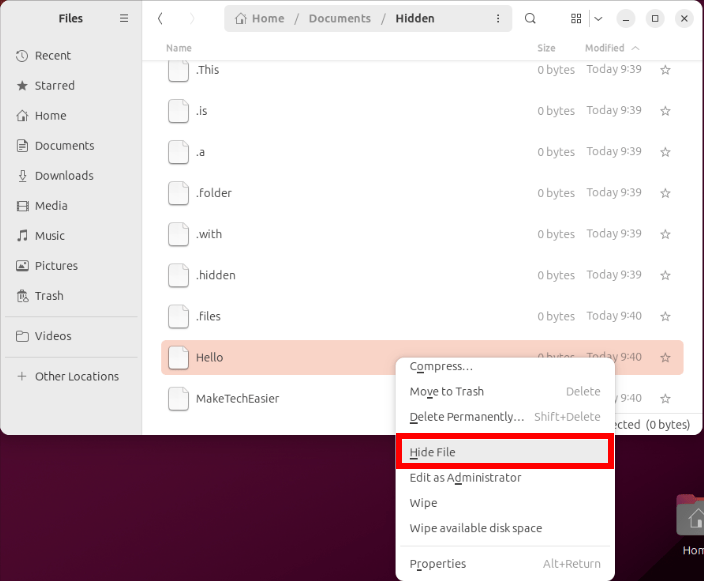This screenshot has height=581, width=704.
Task: Choose Wipe from context menu
Action: click(x=505, y=503)
